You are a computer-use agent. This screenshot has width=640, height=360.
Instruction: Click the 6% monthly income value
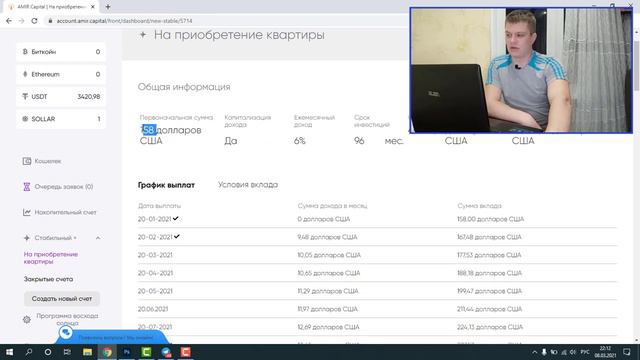coord(300,141)
